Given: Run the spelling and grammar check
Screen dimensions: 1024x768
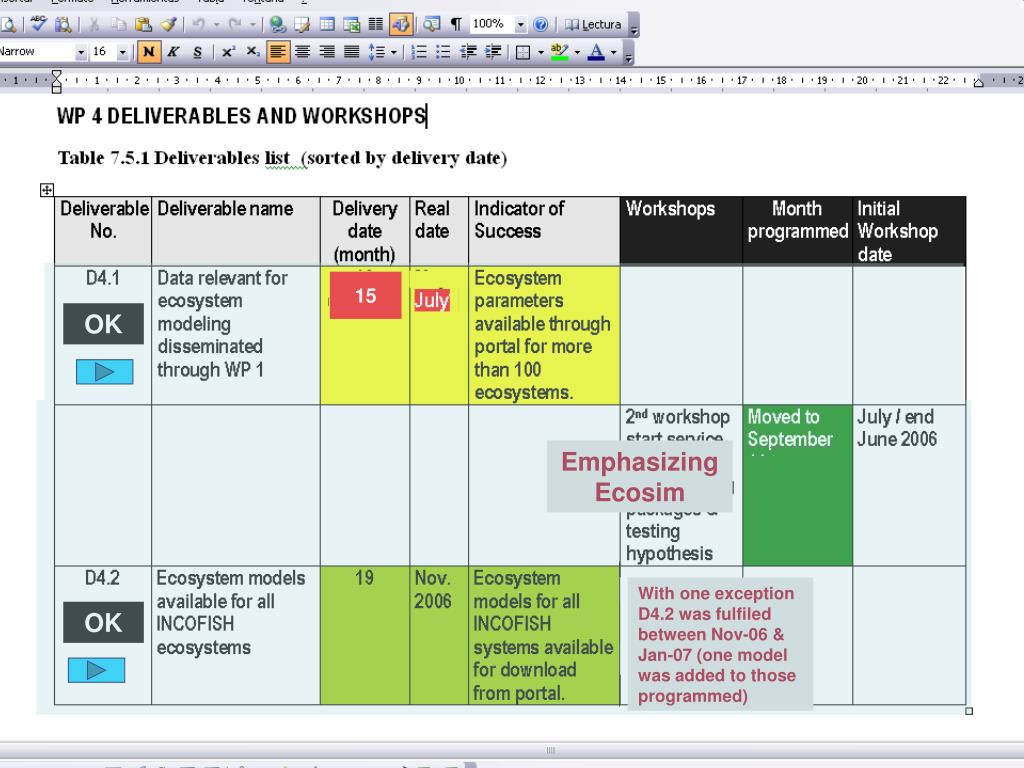Looking at the screenshot, I should click(x=39, y=25).
